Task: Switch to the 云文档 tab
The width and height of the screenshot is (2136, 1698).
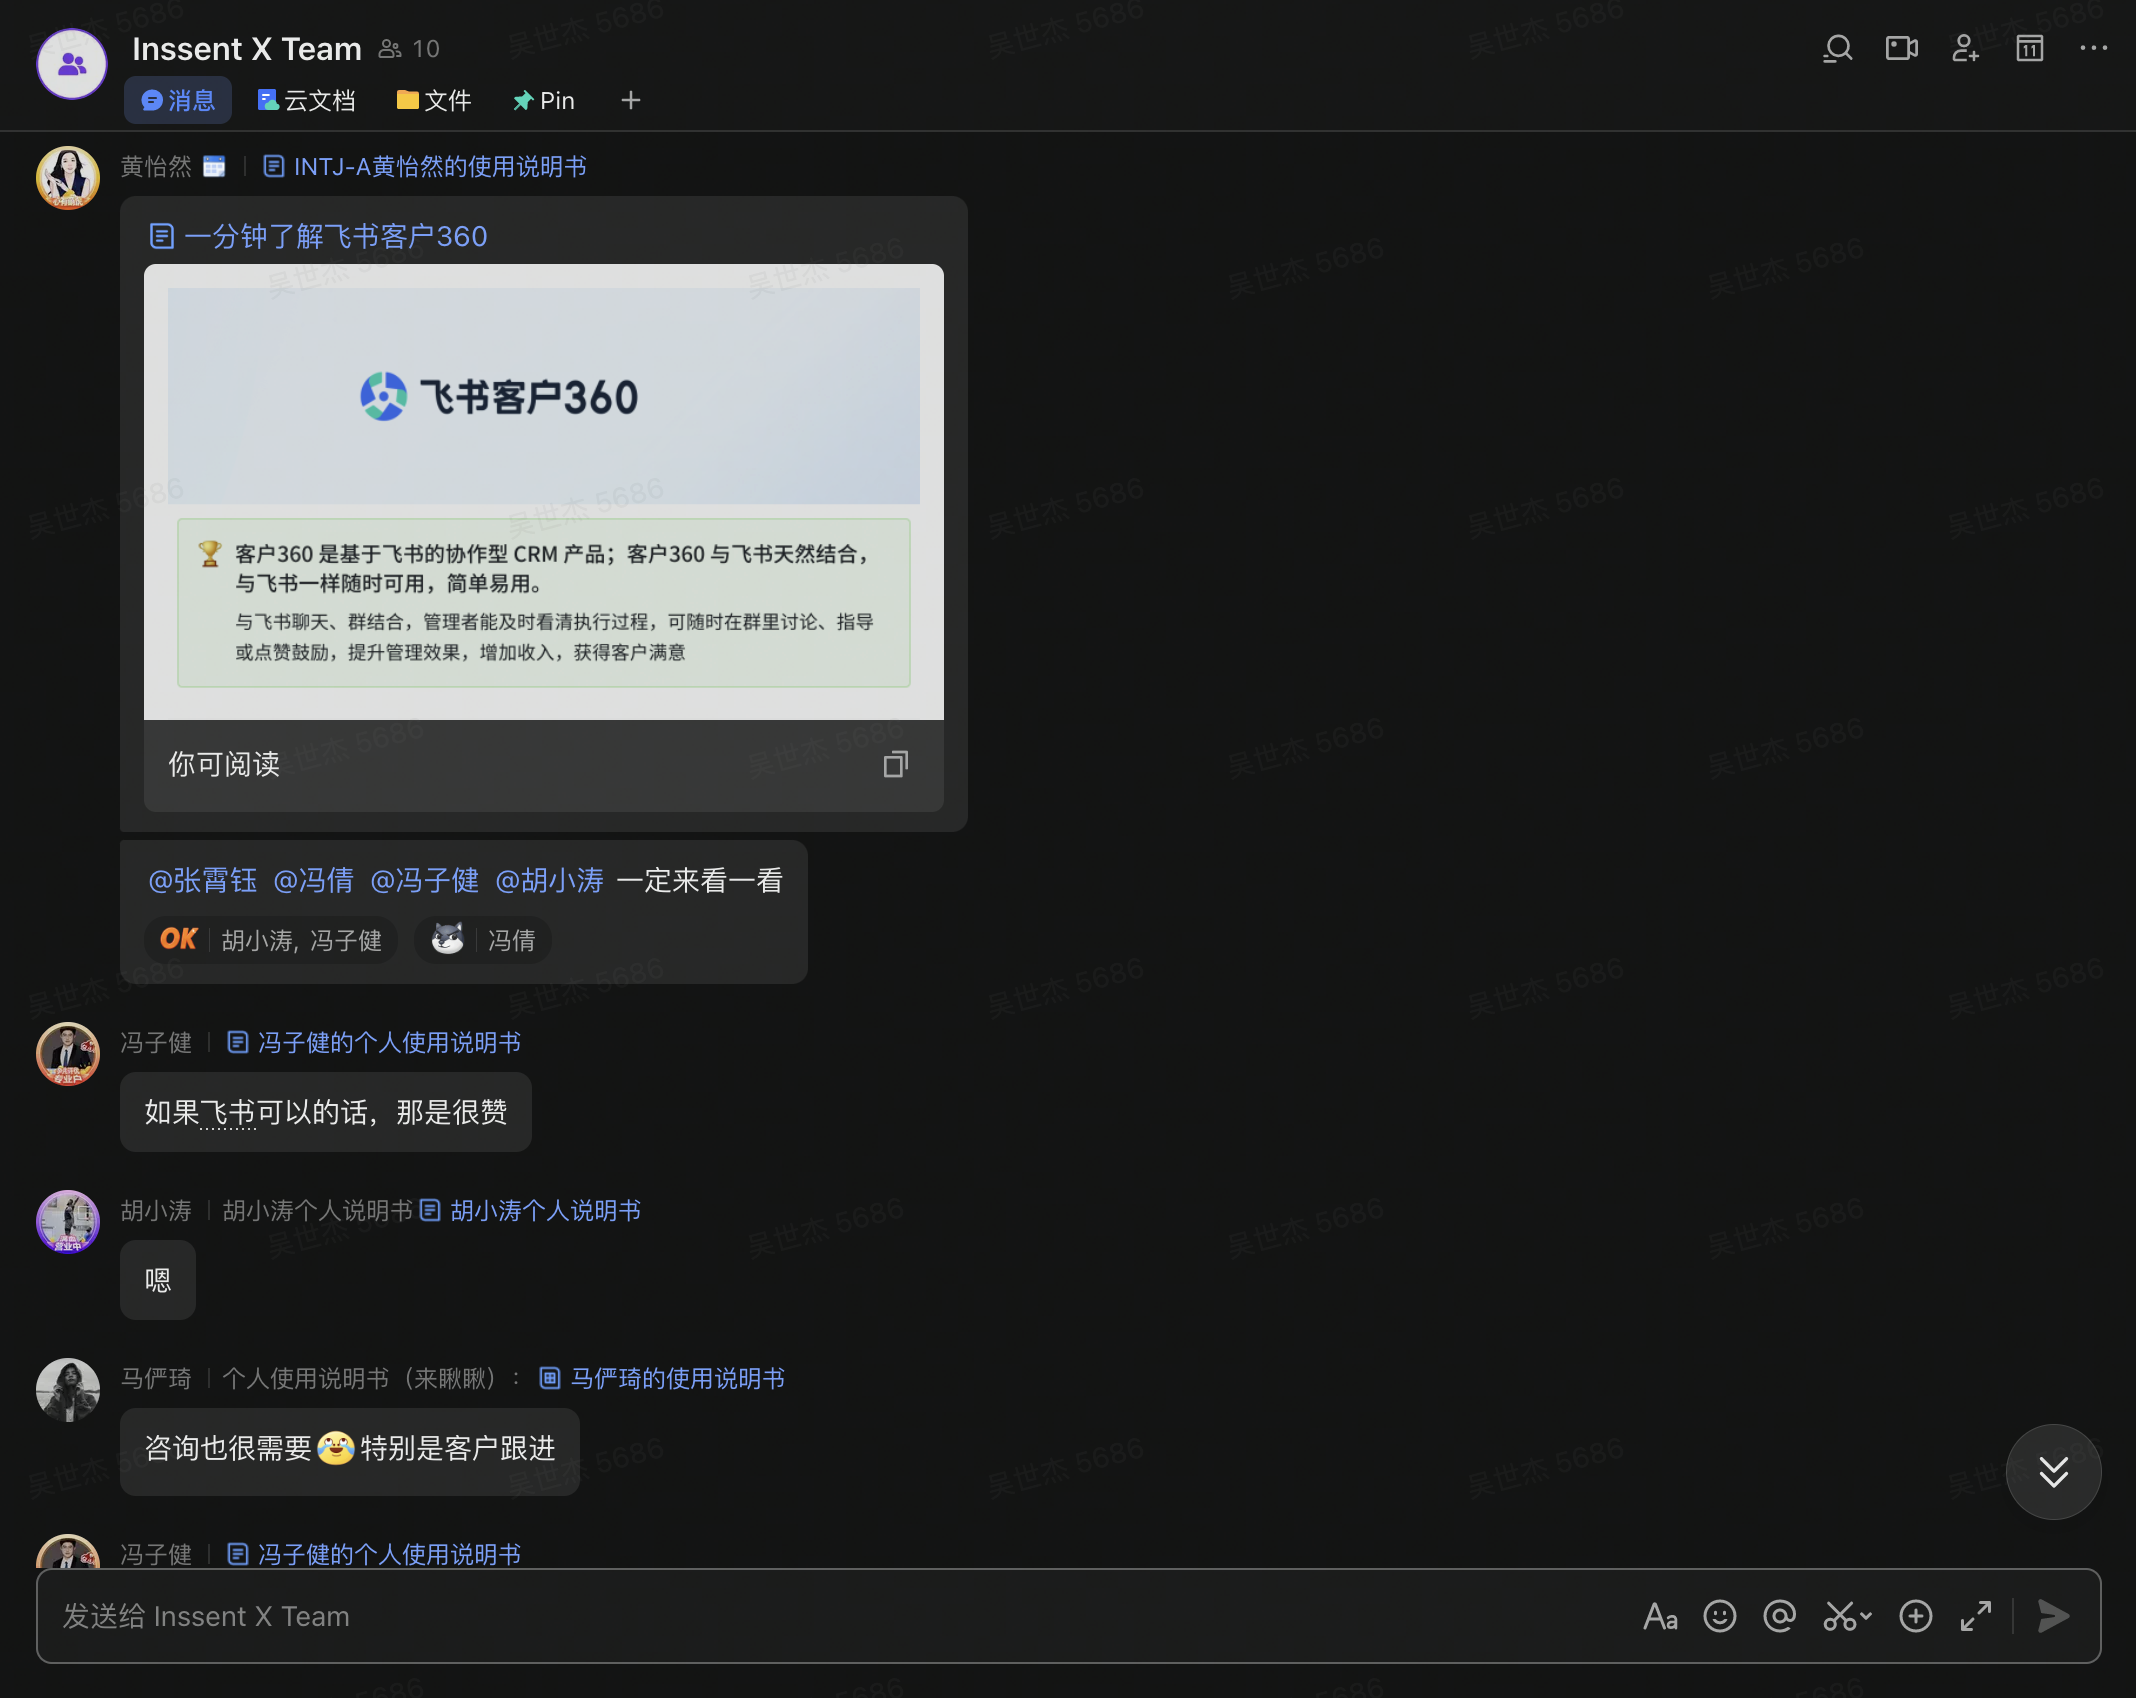Action: tap(306, 100)
